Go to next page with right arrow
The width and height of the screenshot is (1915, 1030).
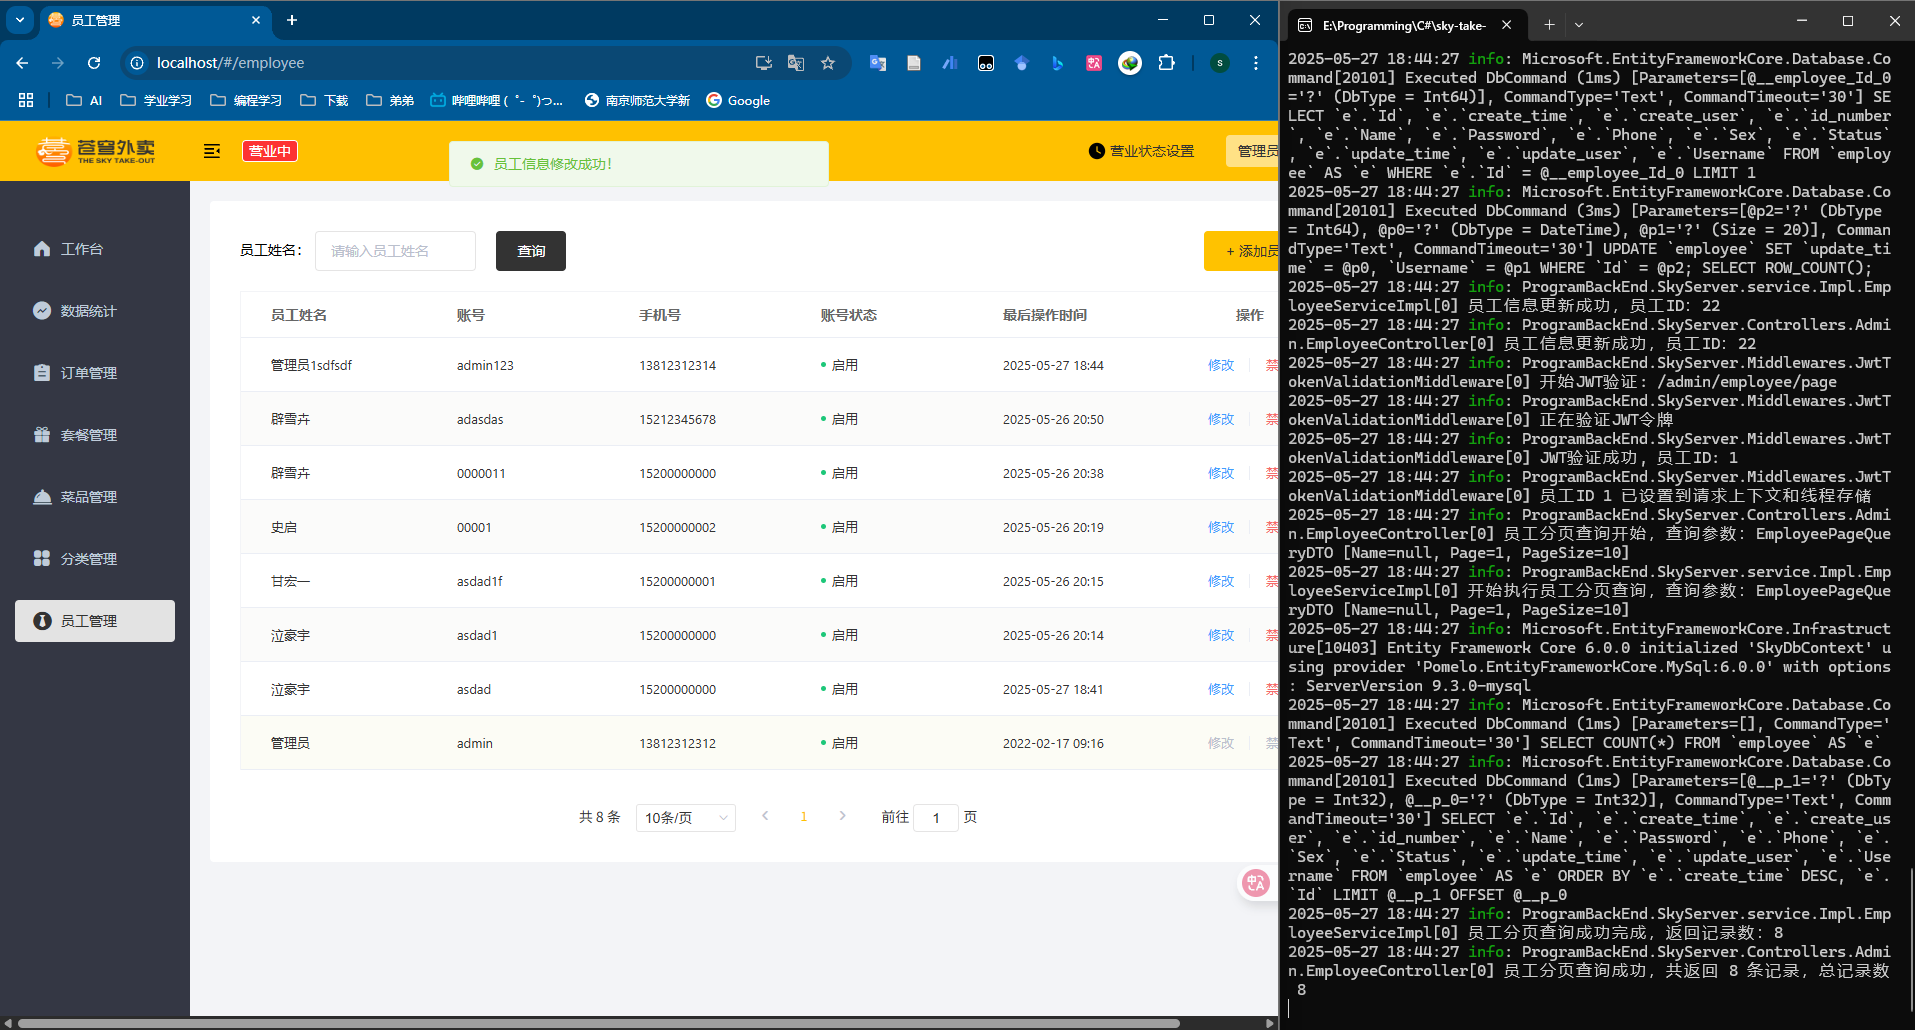[842, 817]
